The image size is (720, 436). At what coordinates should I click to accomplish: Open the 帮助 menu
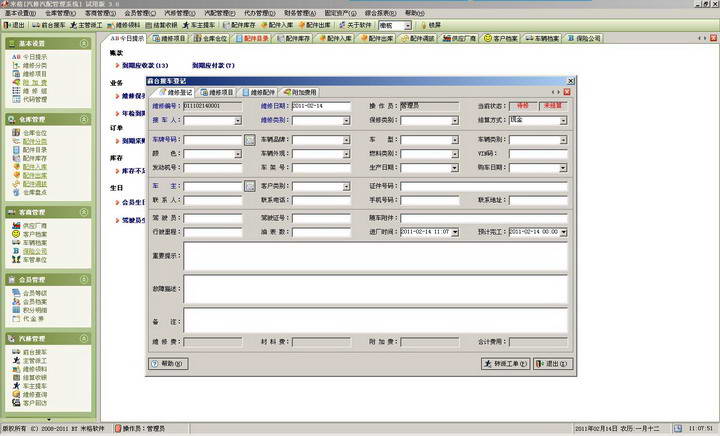(415, 13)
